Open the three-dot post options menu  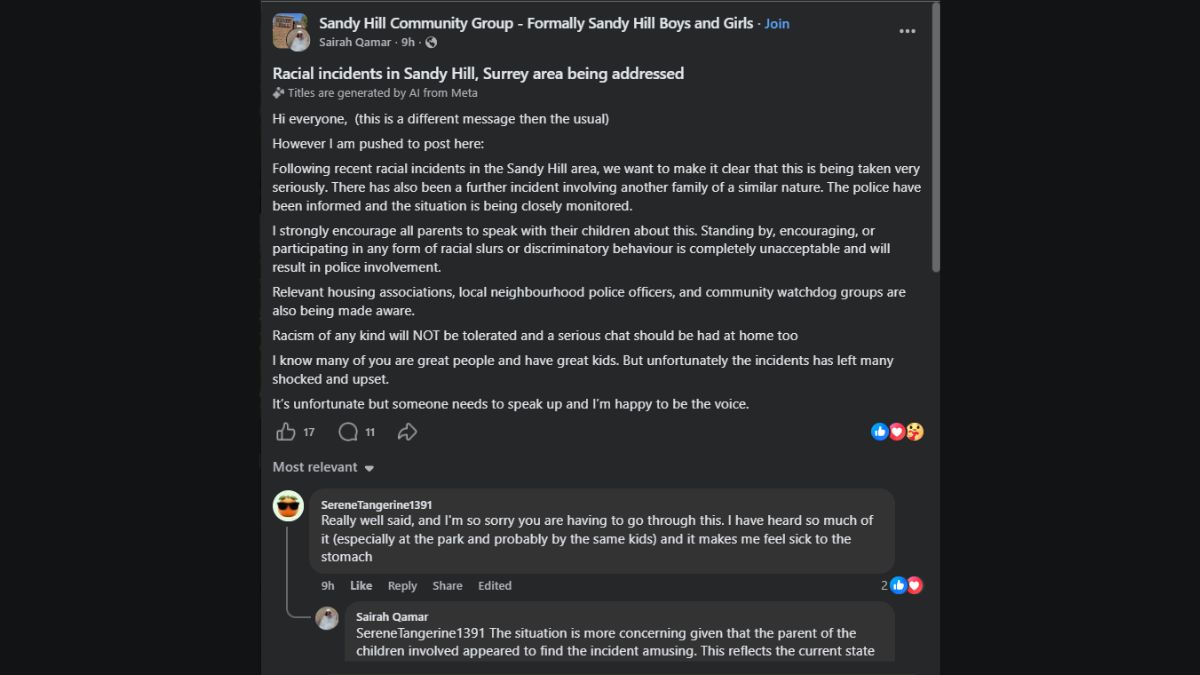click(x=907, y=32)
